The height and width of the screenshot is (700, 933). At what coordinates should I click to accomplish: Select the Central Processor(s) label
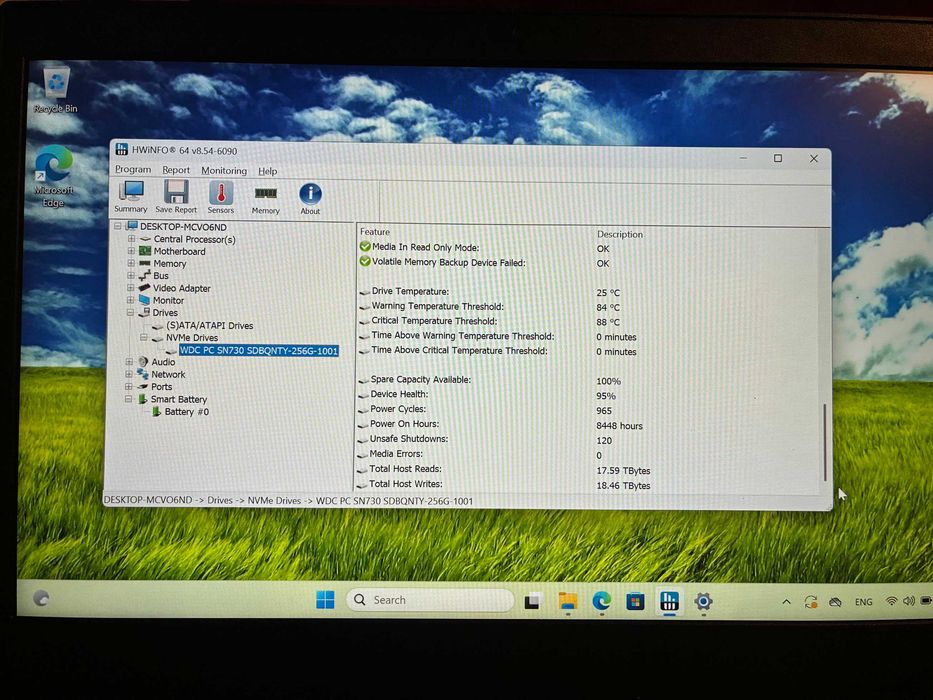pos(195,239)
